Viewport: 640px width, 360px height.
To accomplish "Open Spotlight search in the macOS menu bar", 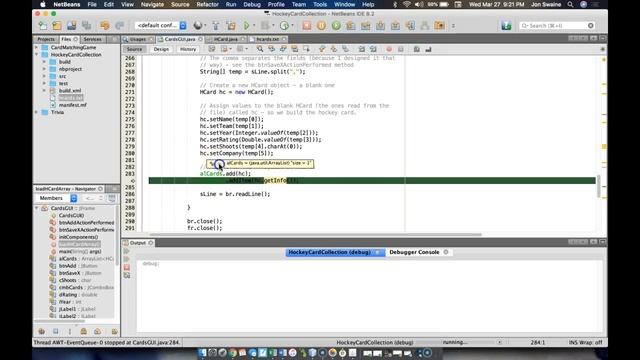I will coord(570,4).
